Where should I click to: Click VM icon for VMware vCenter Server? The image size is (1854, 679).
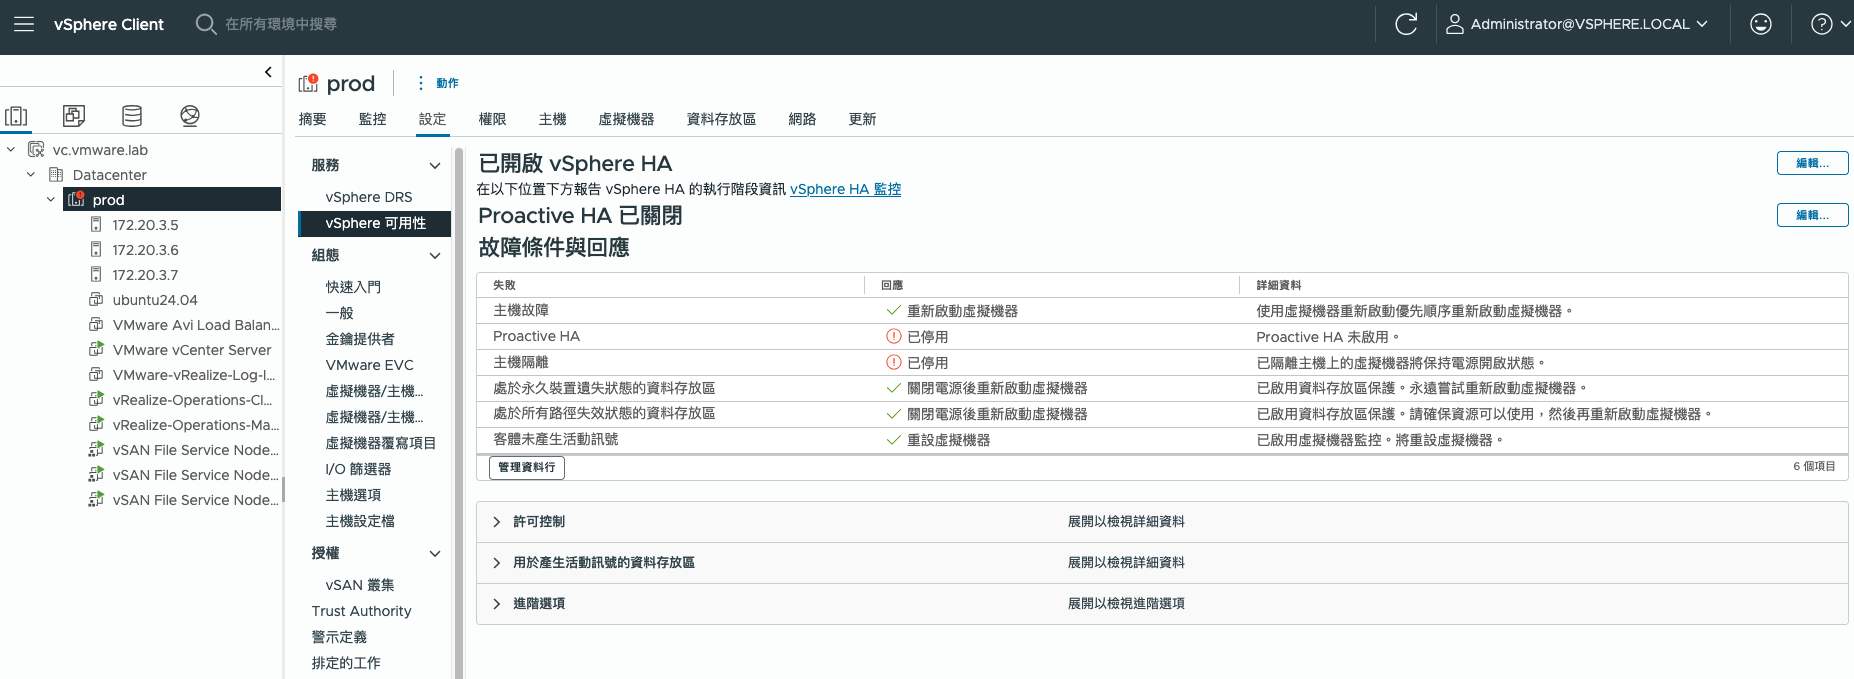(x=96, y=350)
